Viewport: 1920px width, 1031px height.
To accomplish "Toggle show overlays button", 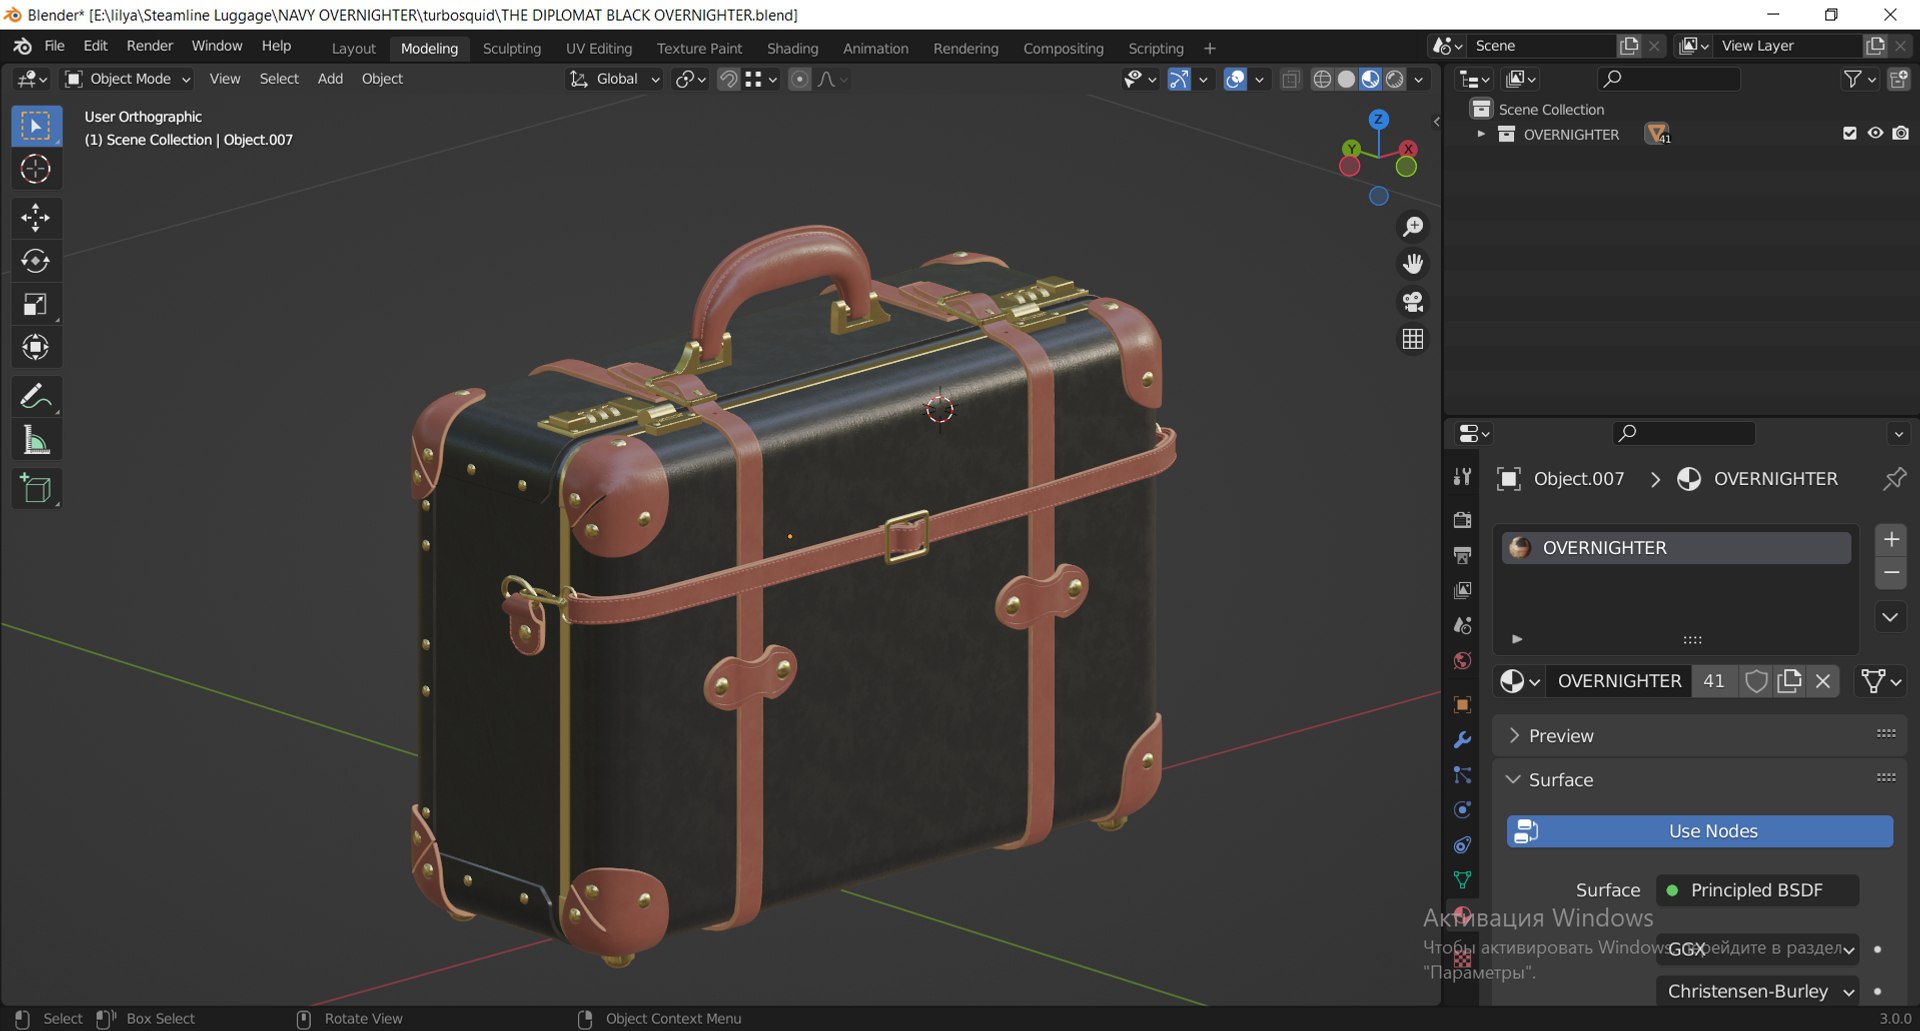I will tap(1235, 79).
